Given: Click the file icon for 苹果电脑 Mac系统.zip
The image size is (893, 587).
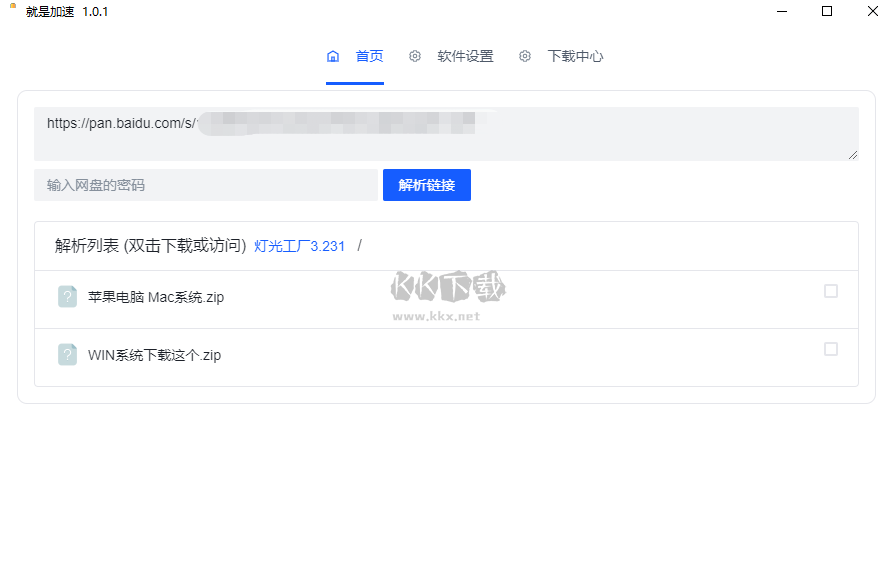Looking at the screenshot, I should click(x=67, y=297).
